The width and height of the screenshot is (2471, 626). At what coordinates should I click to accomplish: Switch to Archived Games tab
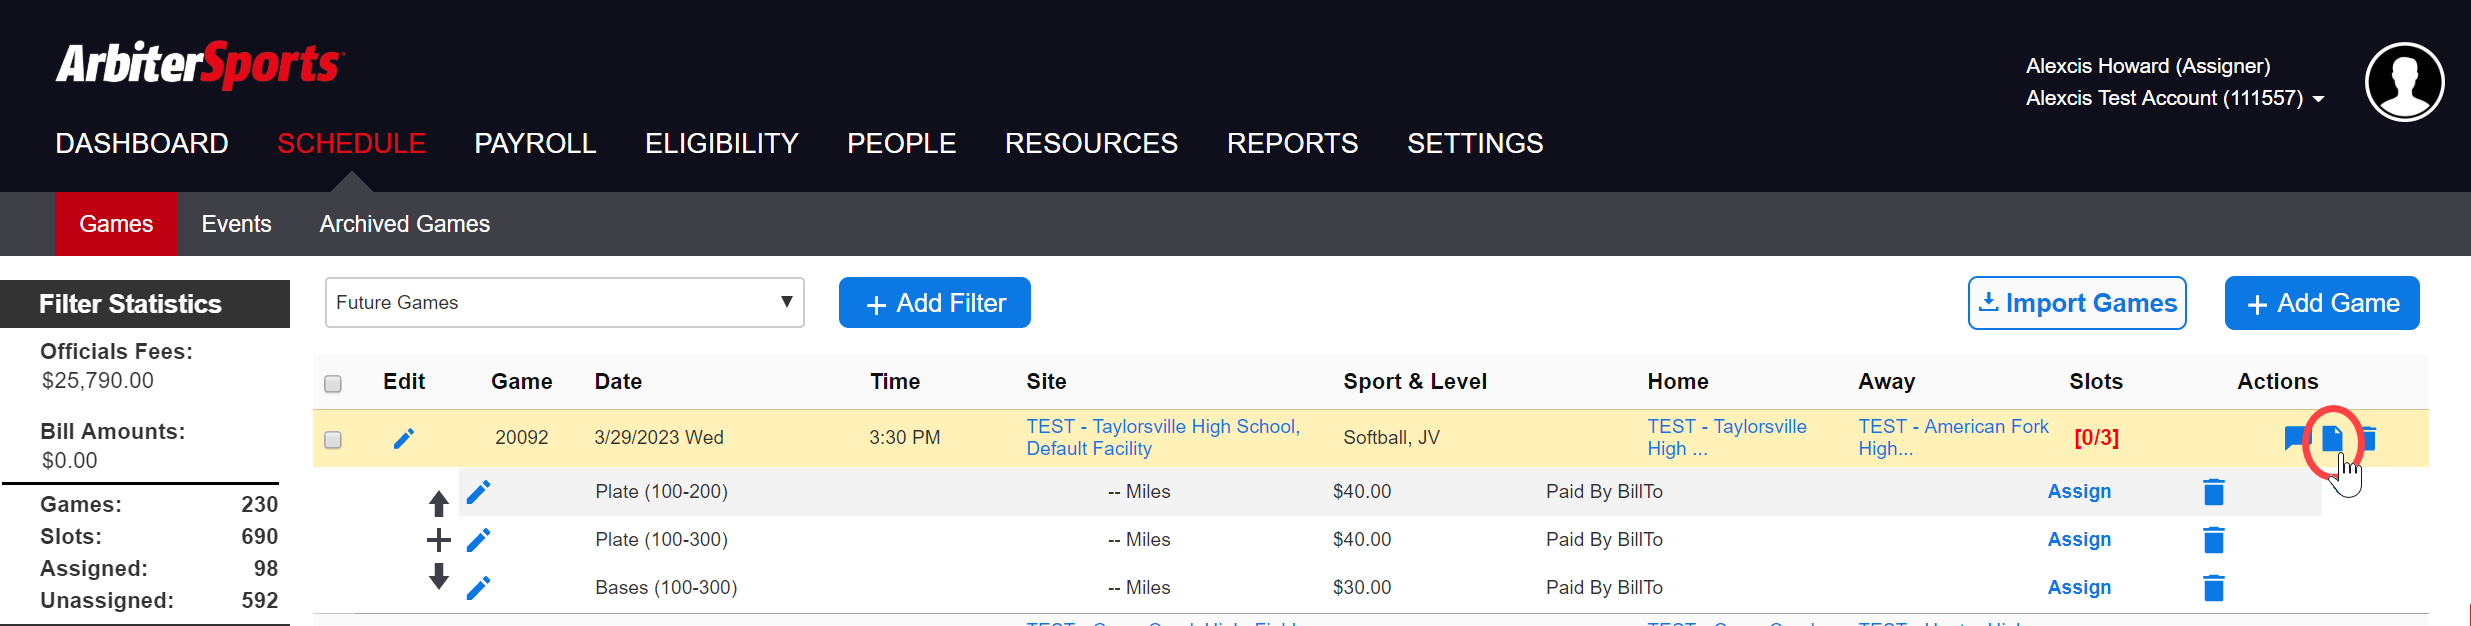click(404, 224)
